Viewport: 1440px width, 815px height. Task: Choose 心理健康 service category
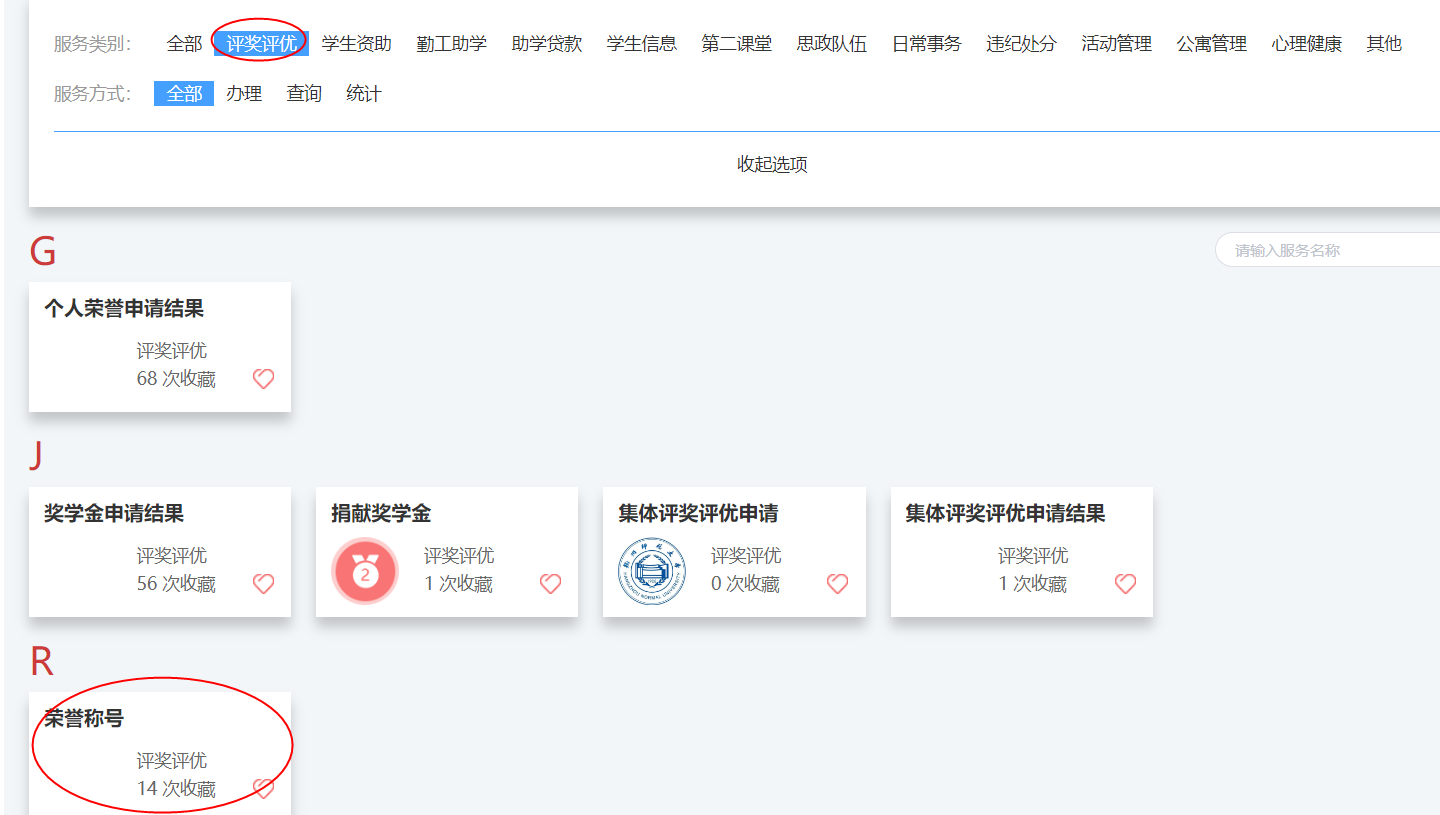[x=1306, y=44]
